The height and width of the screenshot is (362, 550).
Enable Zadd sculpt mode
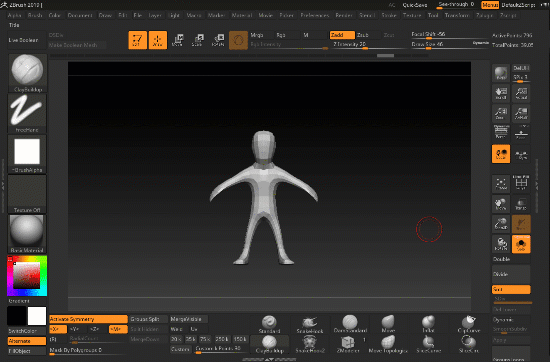pos(342,35)
